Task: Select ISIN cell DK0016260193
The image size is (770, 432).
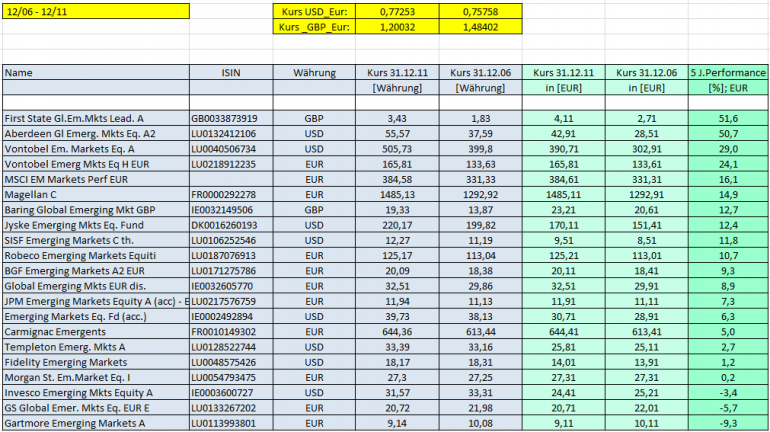Action: tap(231, 225)
